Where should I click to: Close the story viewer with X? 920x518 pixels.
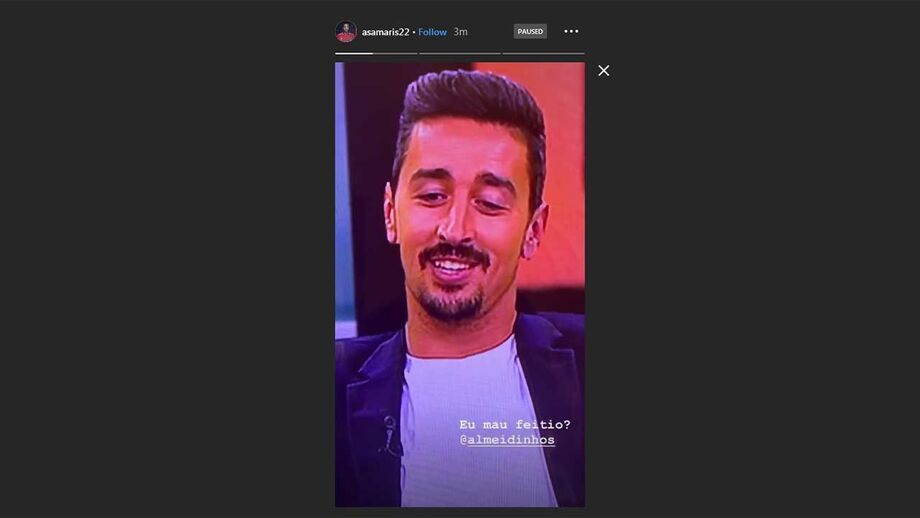[604, 70]
